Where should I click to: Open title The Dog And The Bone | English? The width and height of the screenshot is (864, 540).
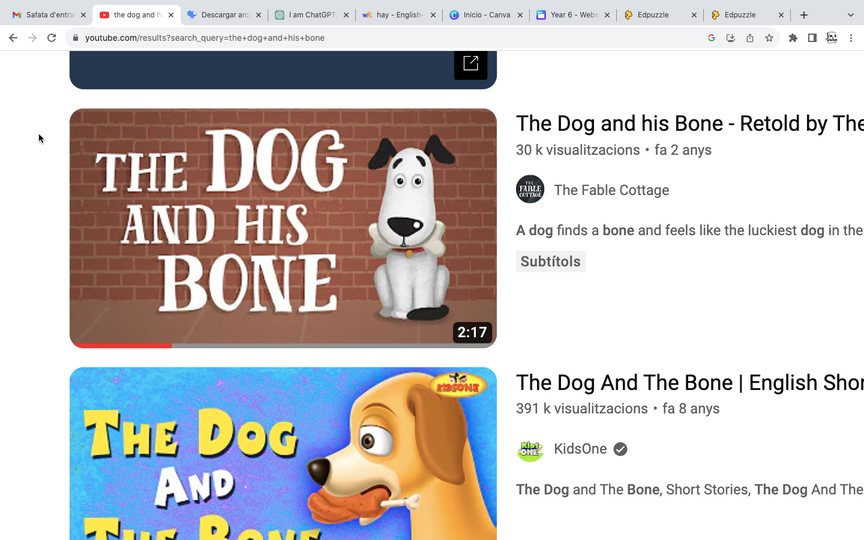click(x=690, y=382)
